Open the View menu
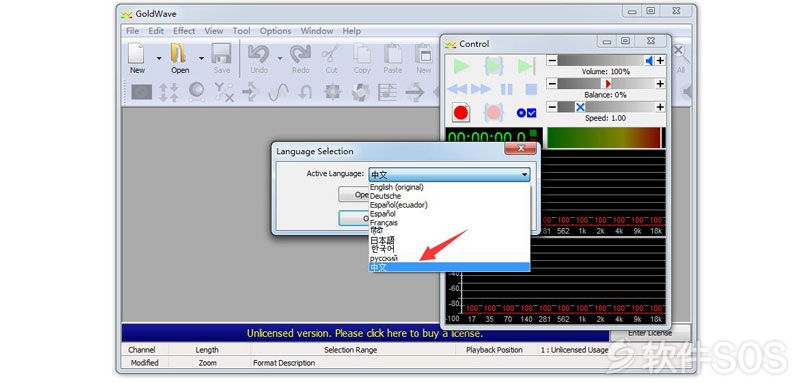 214,31
